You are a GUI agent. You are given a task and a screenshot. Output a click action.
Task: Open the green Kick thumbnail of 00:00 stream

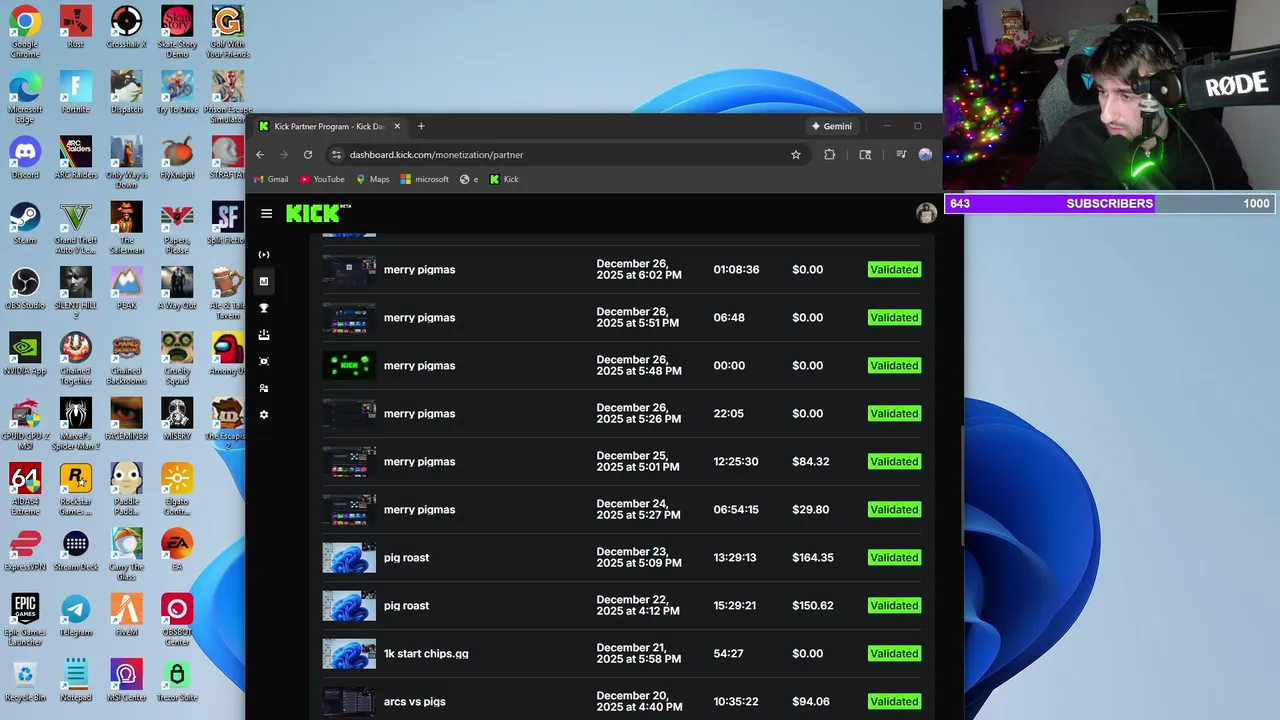(x=349, y=366)
